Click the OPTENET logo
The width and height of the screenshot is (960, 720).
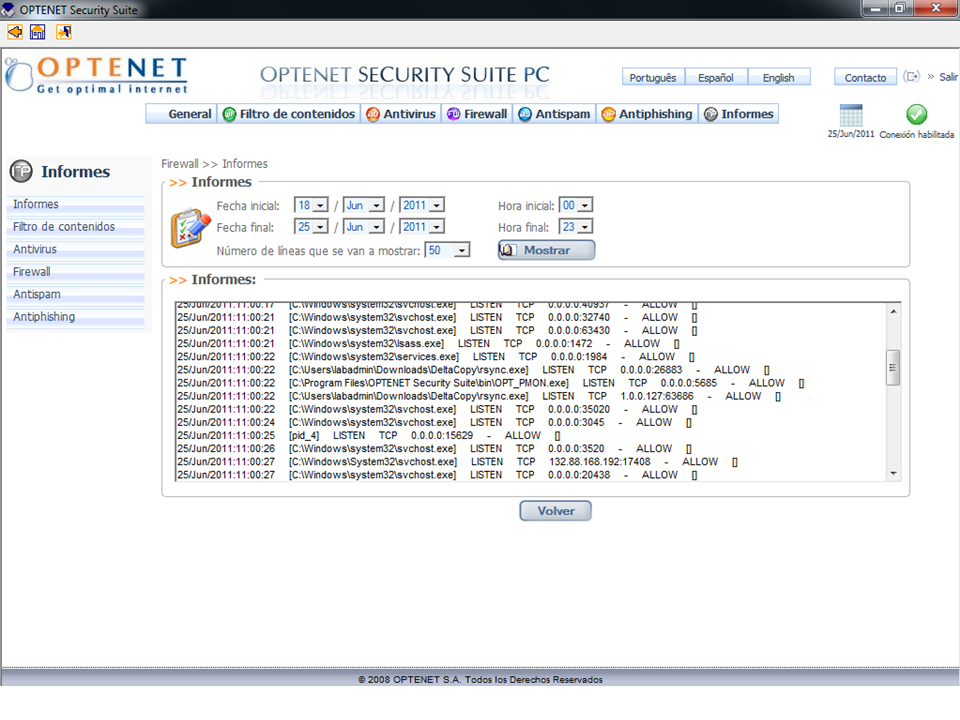(x=97, y=76)
